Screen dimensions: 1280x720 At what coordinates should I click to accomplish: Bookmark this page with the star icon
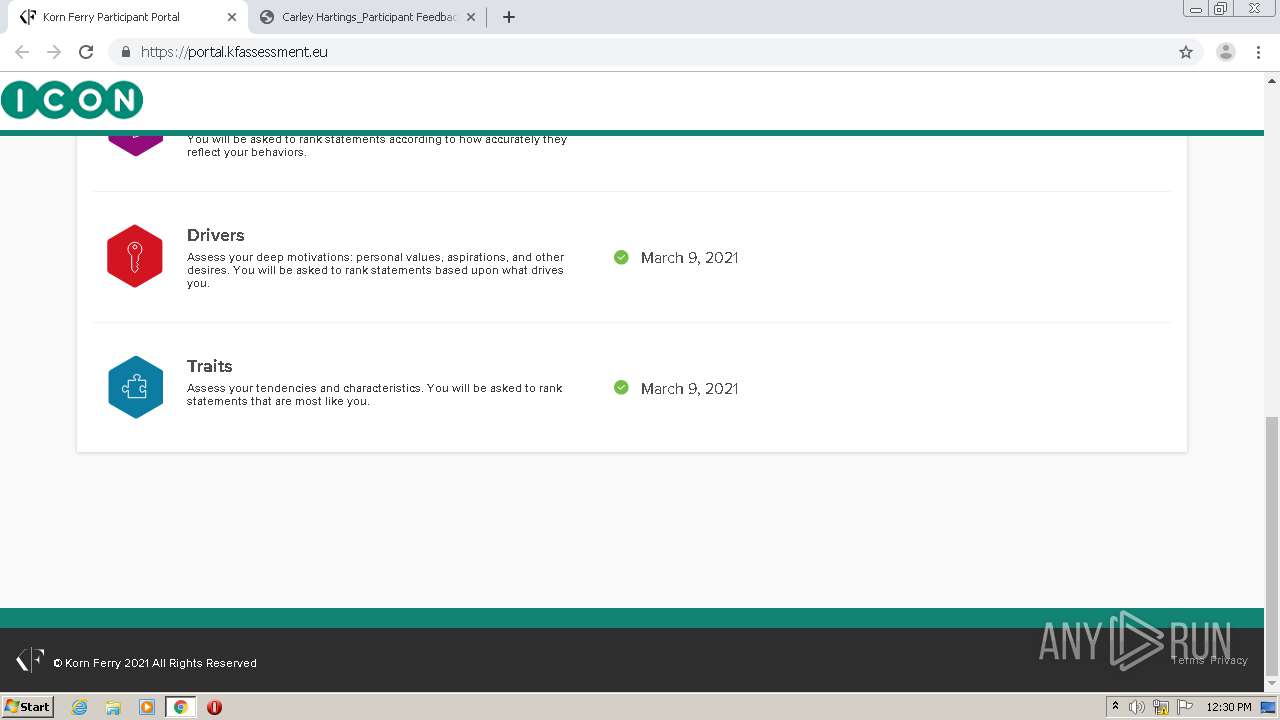point(1186,52)
